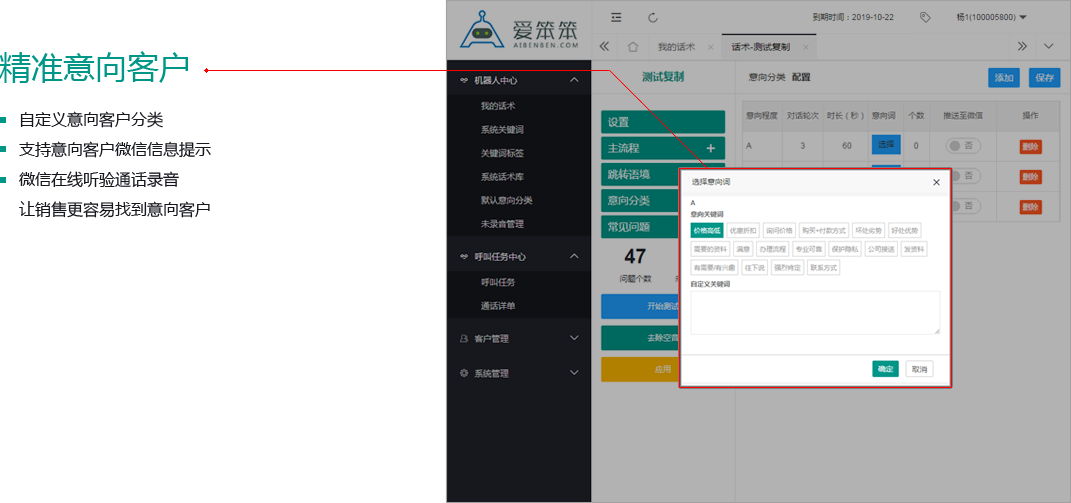Click the double right arrow tab scroller

(x=1023, y=46)
